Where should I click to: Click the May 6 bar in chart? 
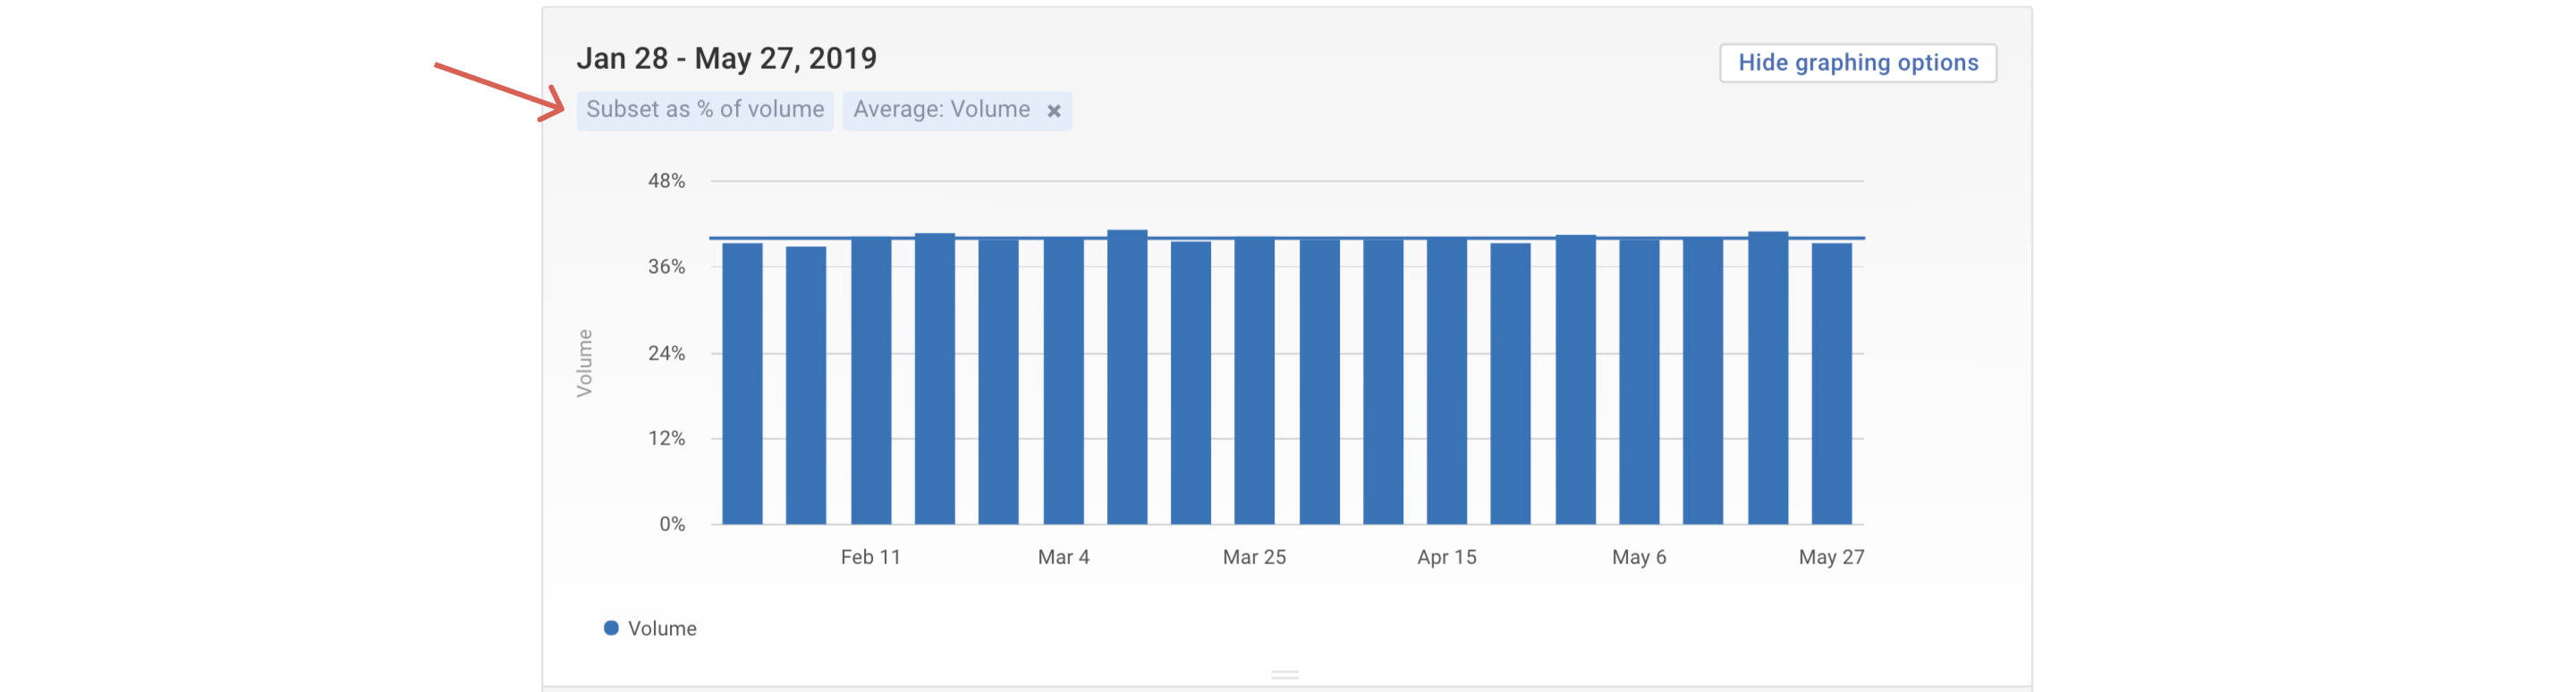pos(1639,380)
